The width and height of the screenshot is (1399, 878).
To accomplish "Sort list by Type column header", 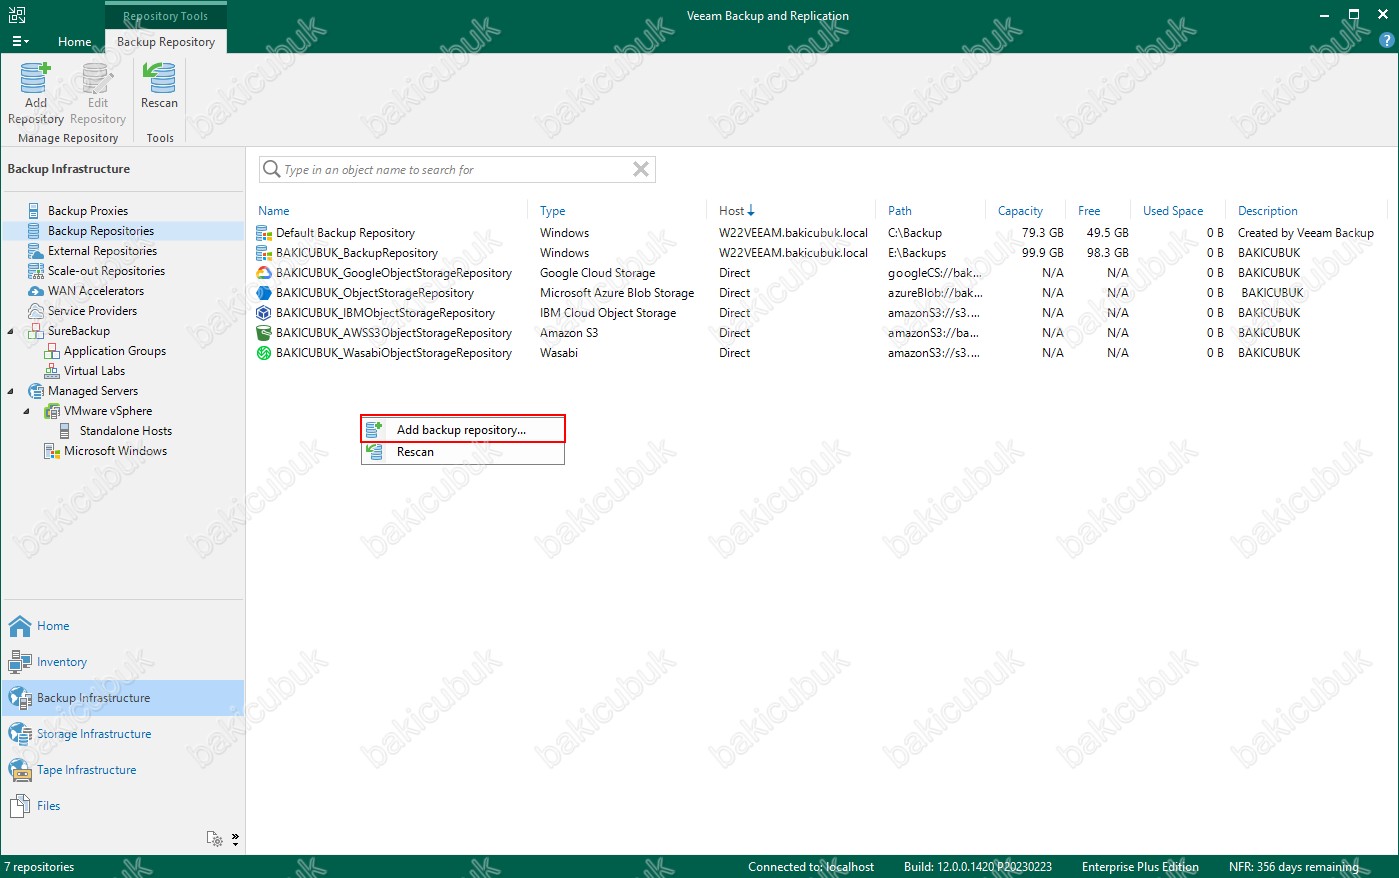I will pos(553,211).
